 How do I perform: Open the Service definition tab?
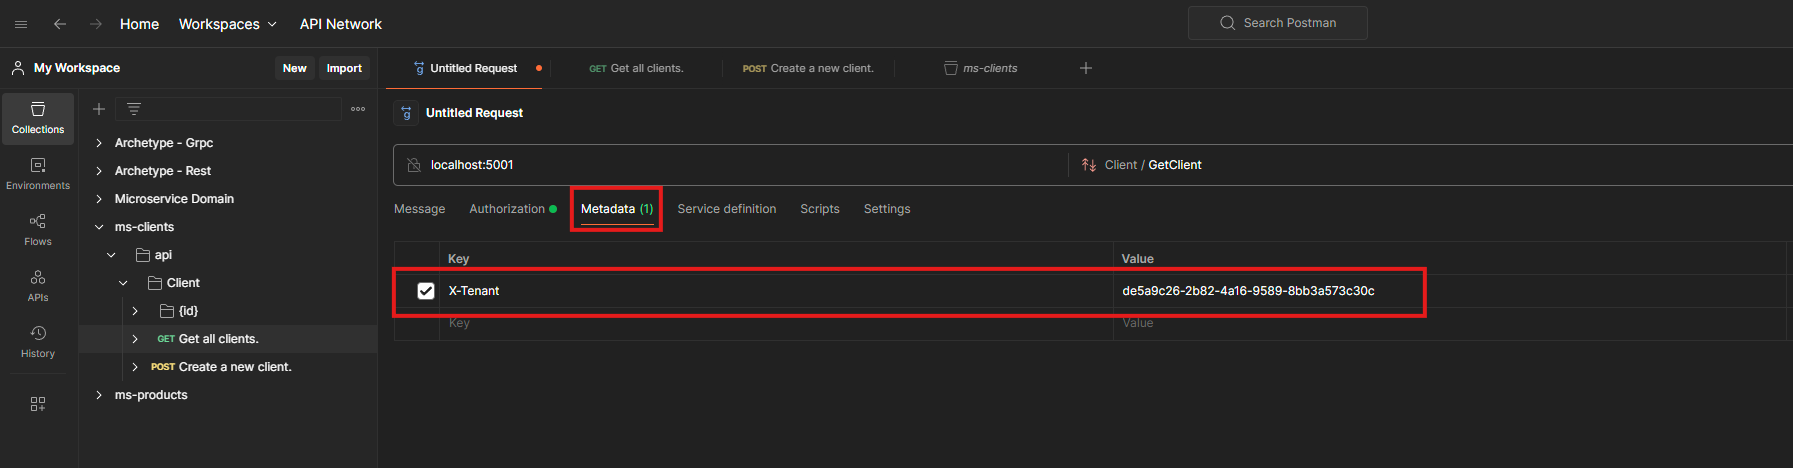point(727,209)
